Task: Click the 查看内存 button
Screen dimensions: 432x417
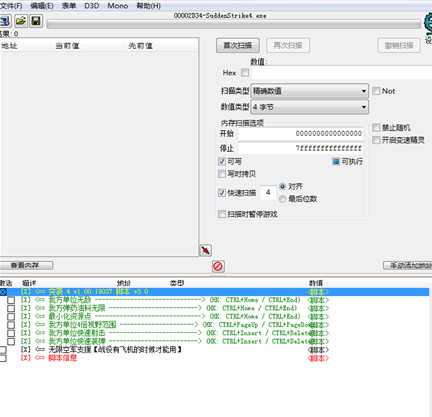Action: [x=26, y=265]
